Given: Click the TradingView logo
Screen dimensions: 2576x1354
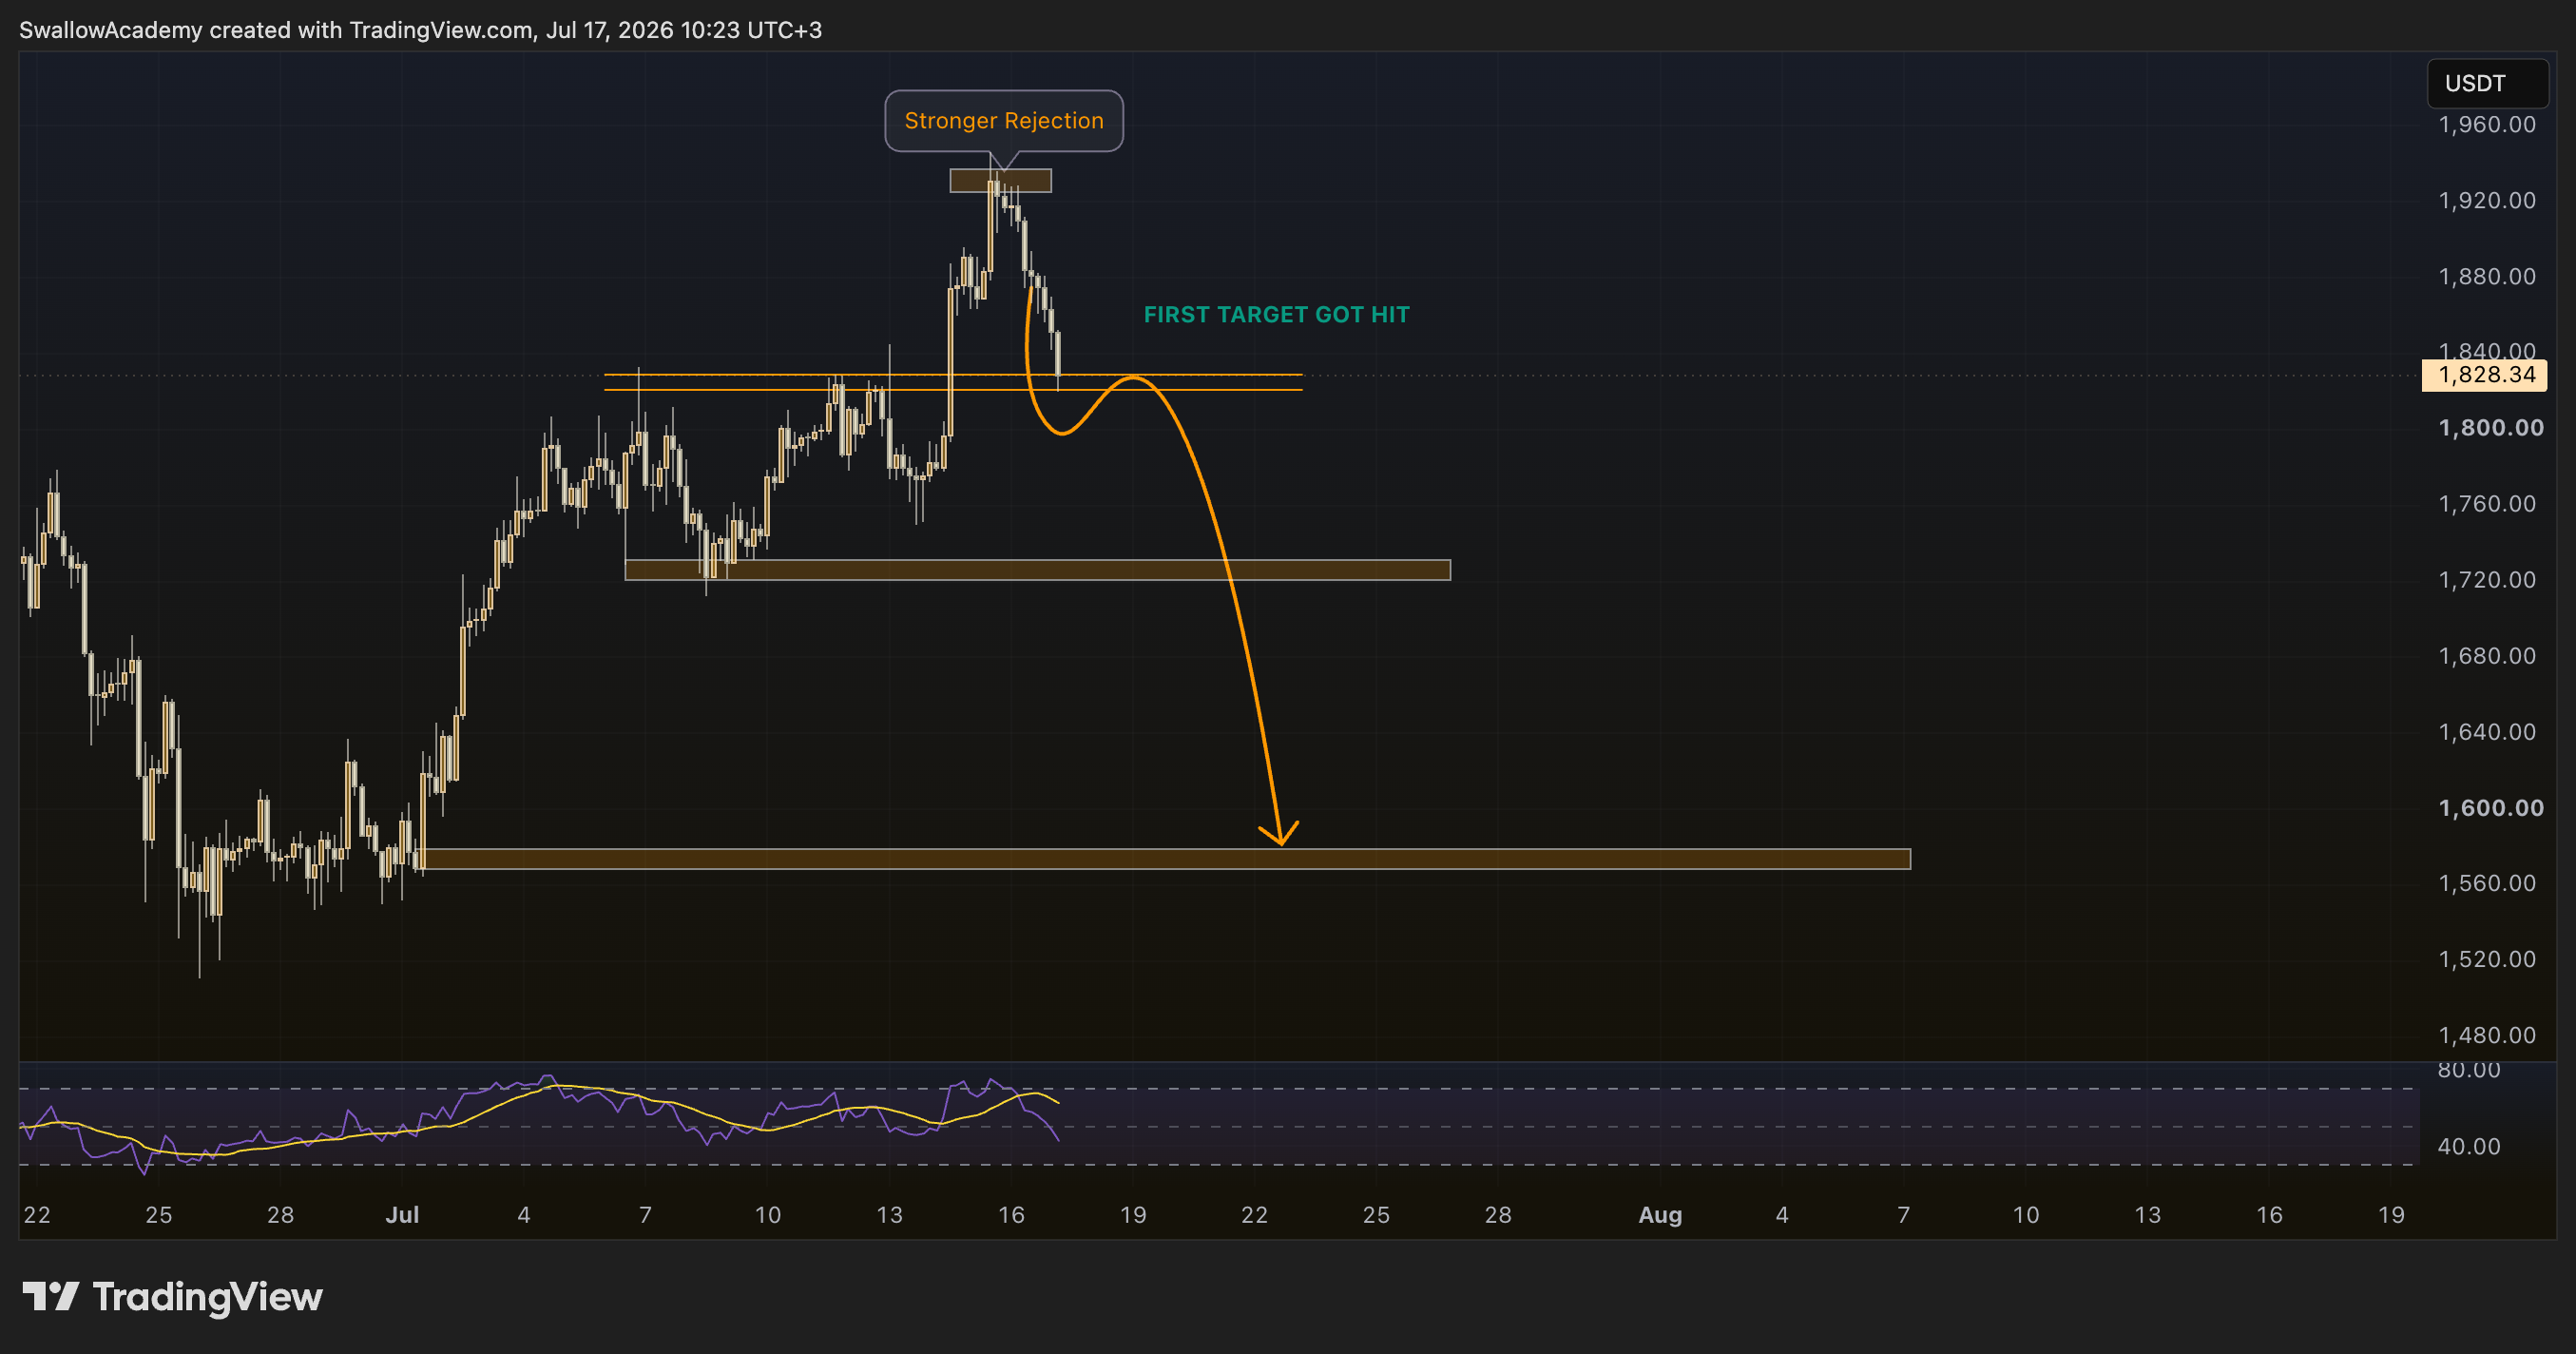Looking at the screenshot, I should pyautogui.click(x=172, y=1297).
